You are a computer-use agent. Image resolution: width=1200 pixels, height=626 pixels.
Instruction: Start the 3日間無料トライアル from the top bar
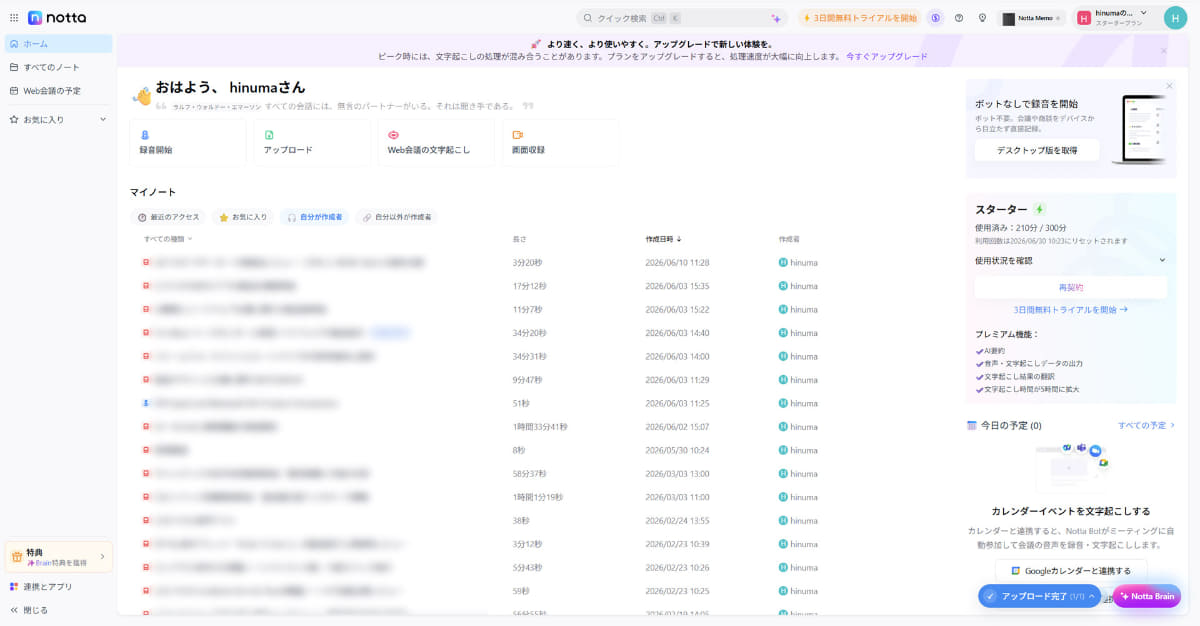pyautogui.click(x=859, y=18)
